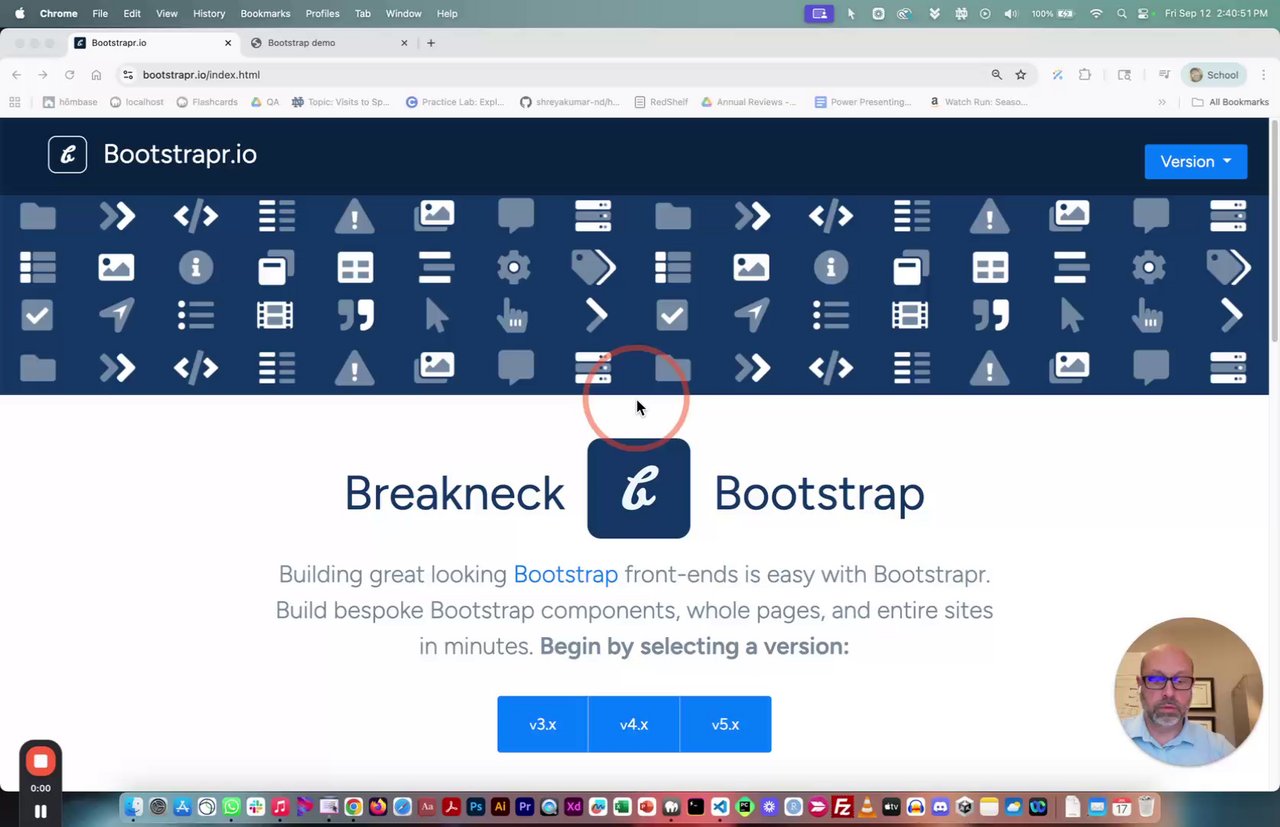Open Premiere Pro from the Dock
This screenshot has width=1280, height=827.
[x=525, y=807]
